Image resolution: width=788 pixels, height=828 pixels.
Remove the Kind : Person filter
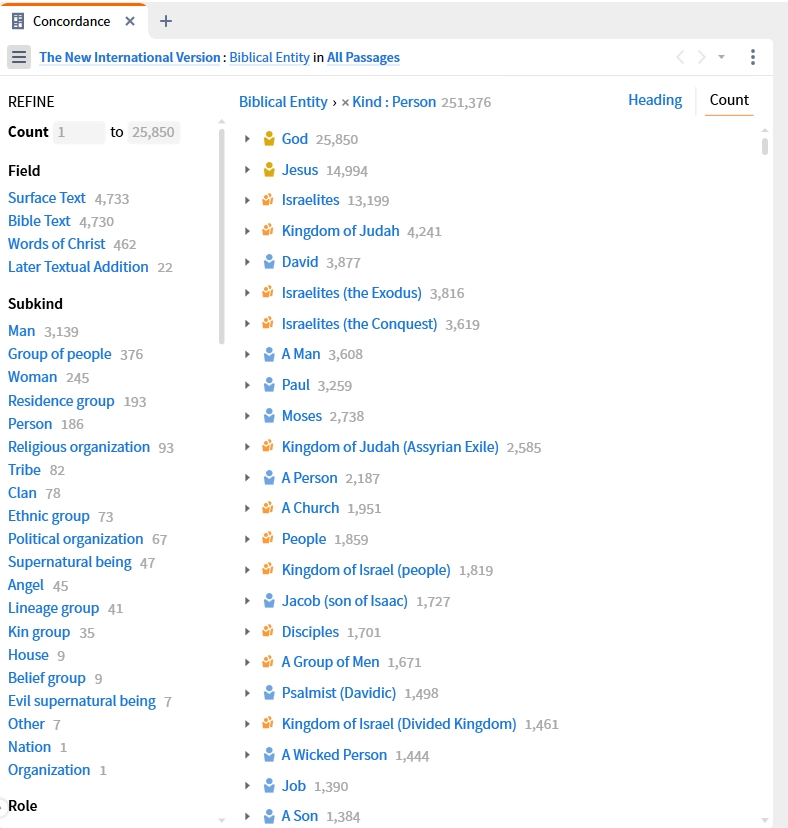(x=345, y=102)
